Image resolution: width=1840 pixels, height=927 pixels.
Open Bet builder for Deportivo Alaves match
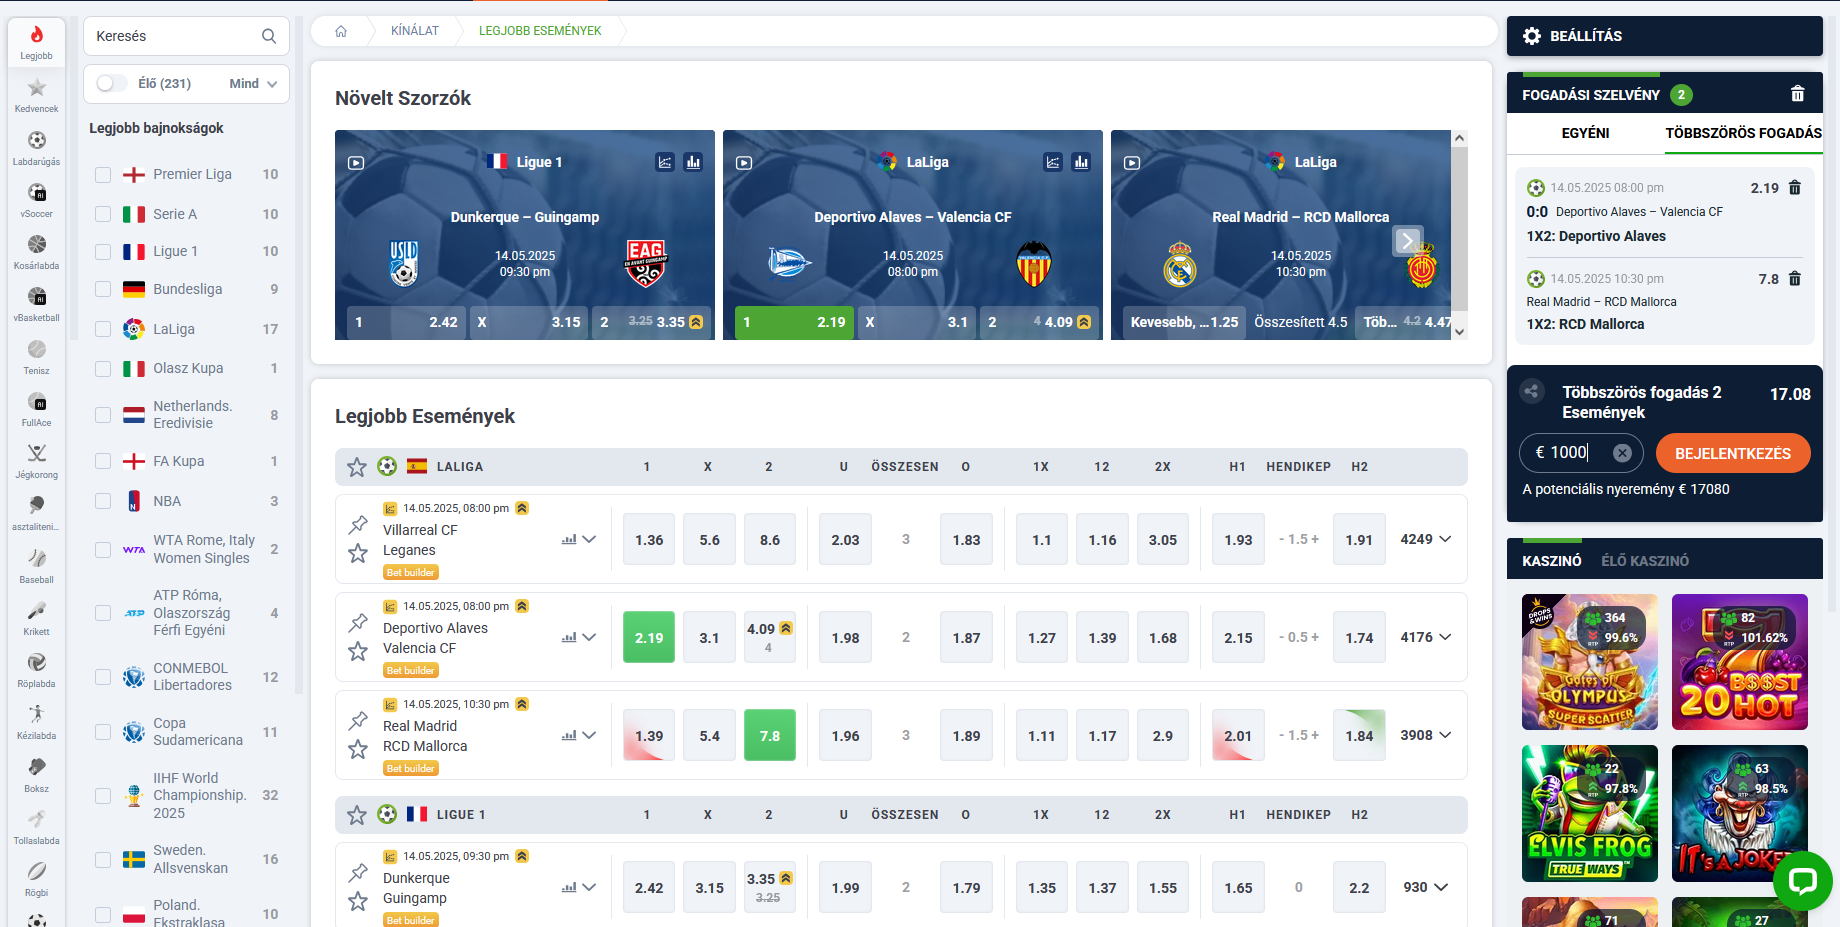[411, 670]
